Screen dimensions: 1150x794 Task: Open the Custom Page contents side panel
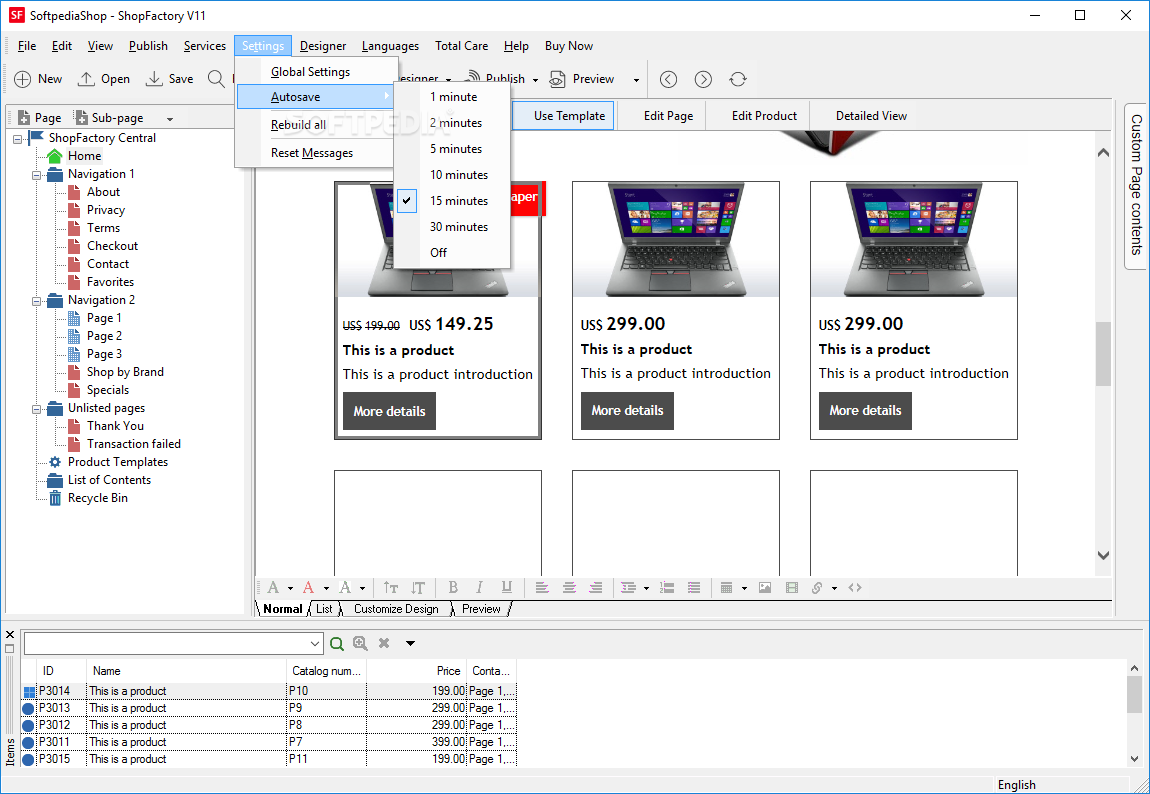1136,185
